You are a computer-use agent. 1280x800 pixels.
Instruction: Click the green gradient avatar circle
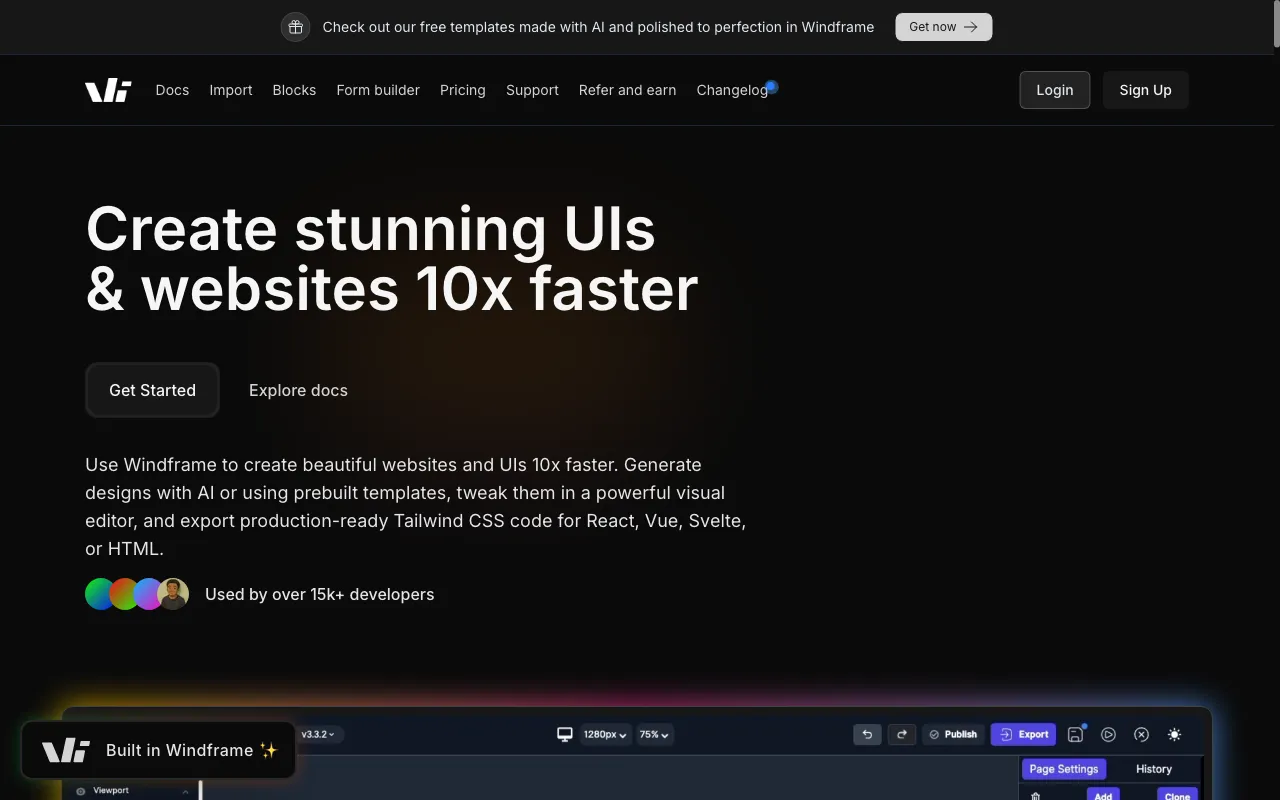98,594
